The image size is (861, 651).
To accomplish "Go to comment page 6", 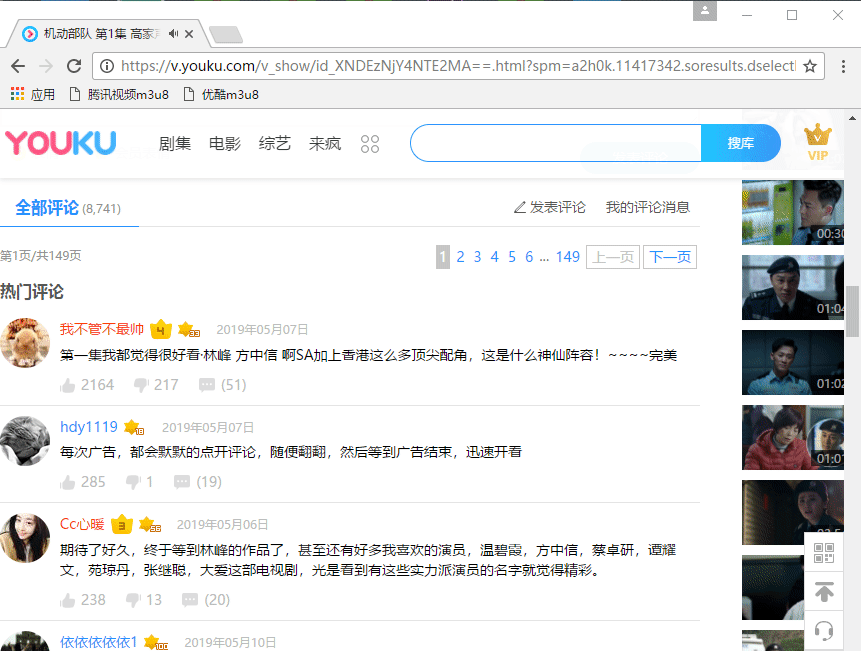I will [x=529, y=257].
